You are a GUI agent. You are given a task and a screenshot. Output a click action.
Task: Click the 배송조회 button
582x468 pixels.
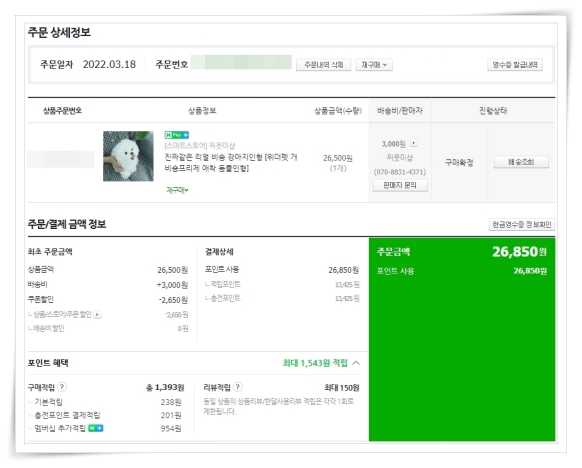tap(521, 162)
